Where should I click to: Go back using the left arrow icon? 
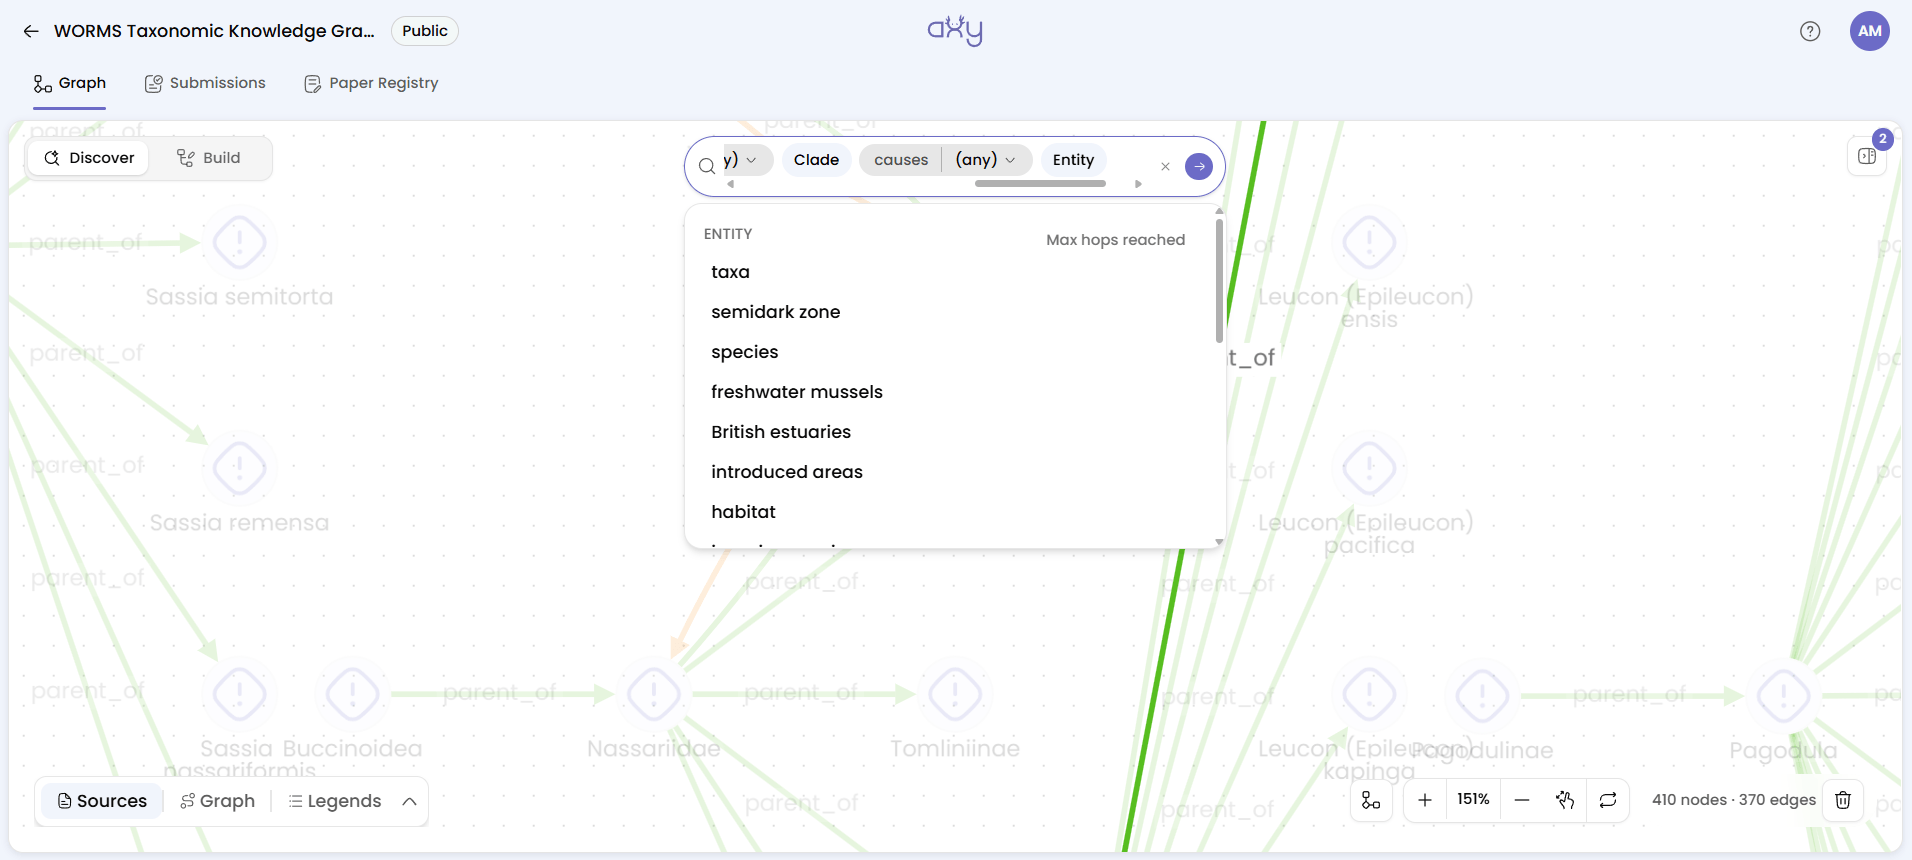31,31
